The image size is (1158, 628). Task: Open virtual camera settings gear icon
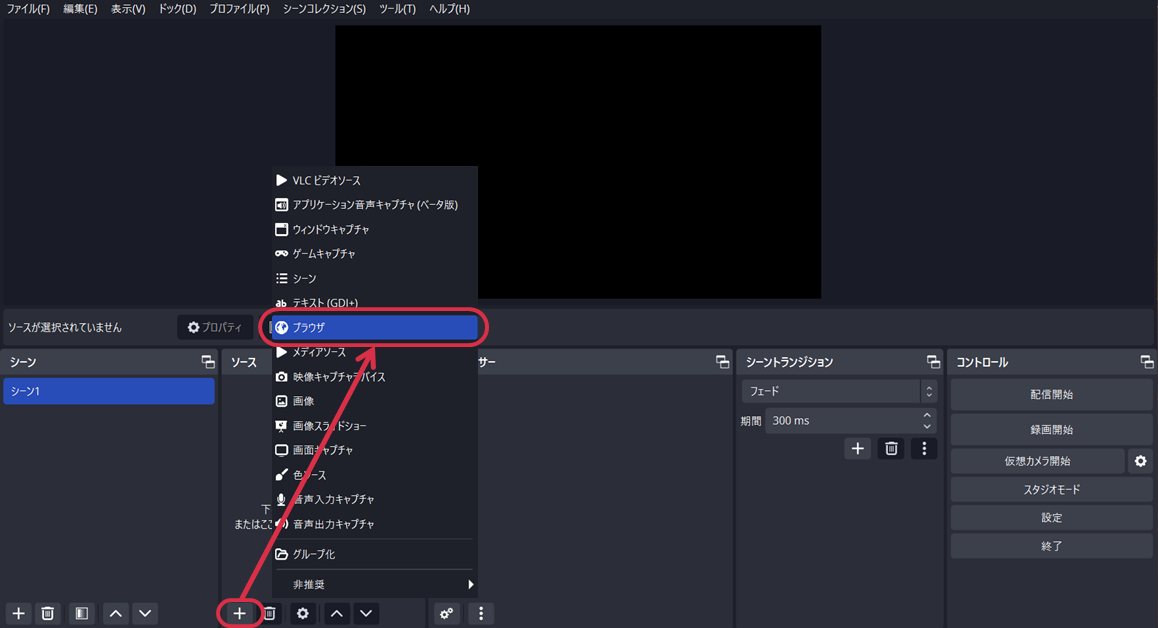pos(1140,461)
